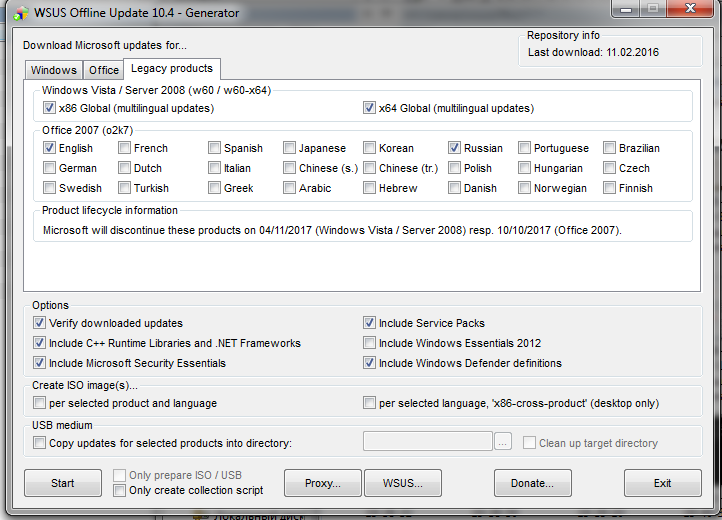Open the Office tab
722x520 pixels.
[x=104, y=70]
